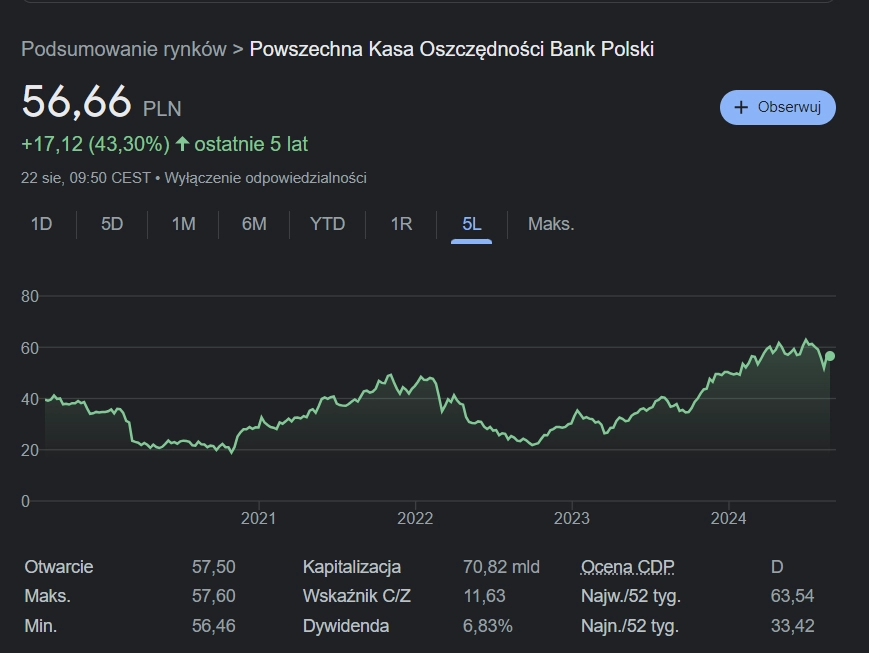Screen dimensions: 869x653
Task: Click the Kapitalizacja label
Action: pyautogui.click(x=351, y=567)
